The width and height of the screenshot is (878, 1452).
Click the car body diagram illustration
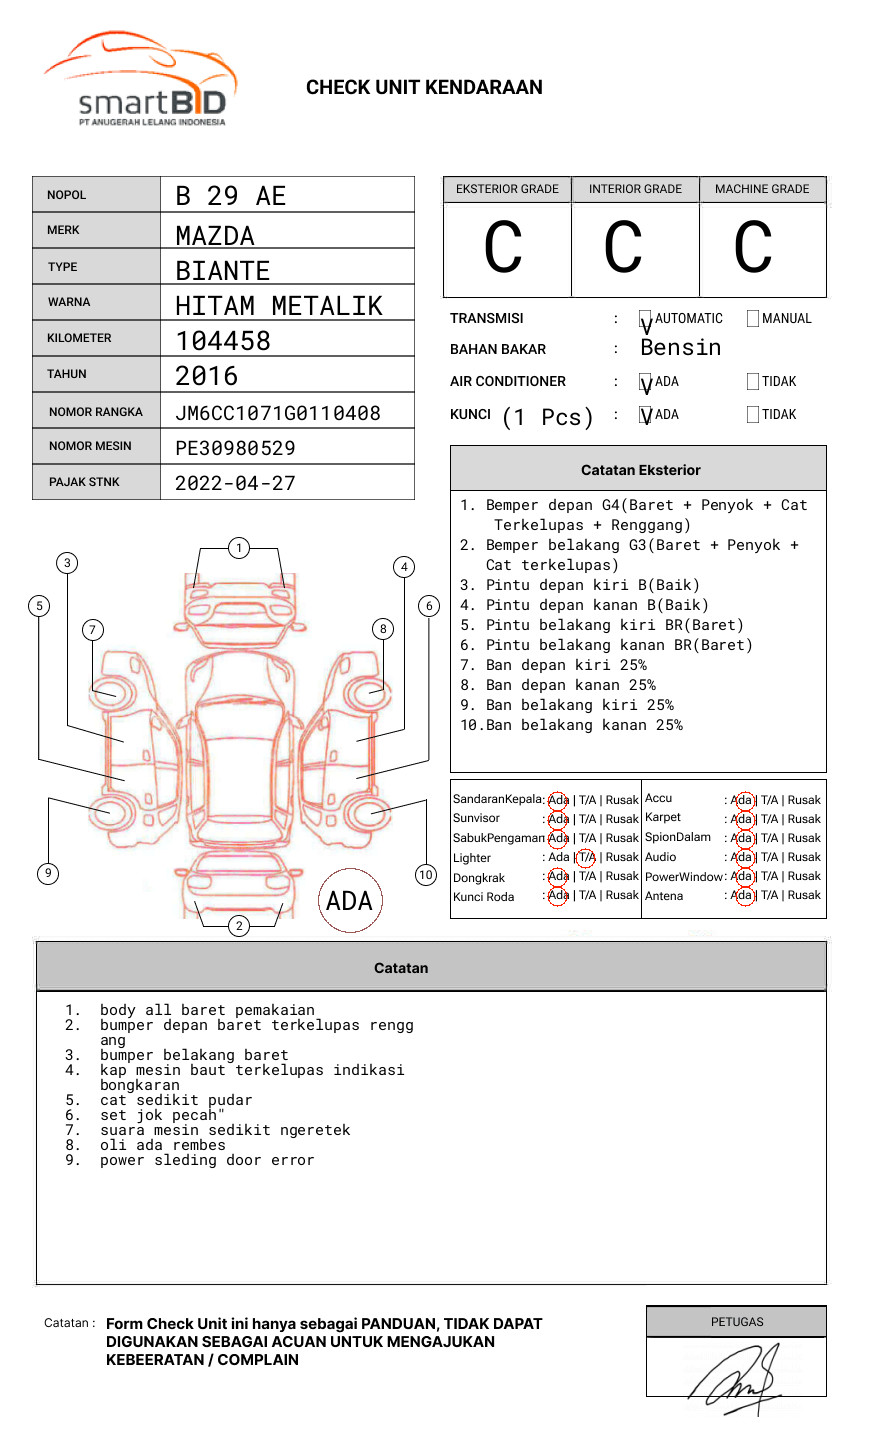[x=240, y=745]
